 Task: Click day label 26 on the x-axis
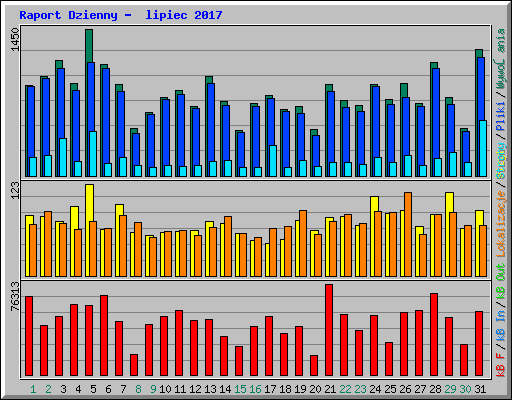405,389
